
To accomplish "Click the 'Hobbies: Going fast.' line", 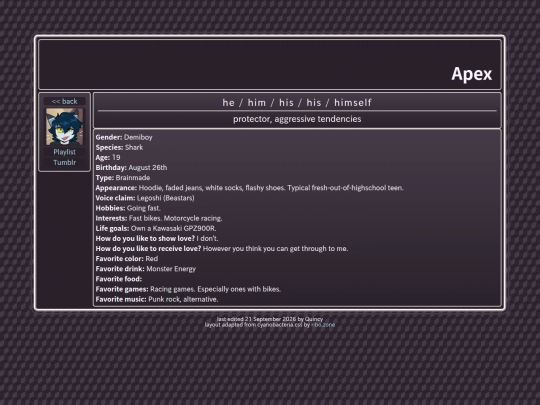I will coord(128,208).
